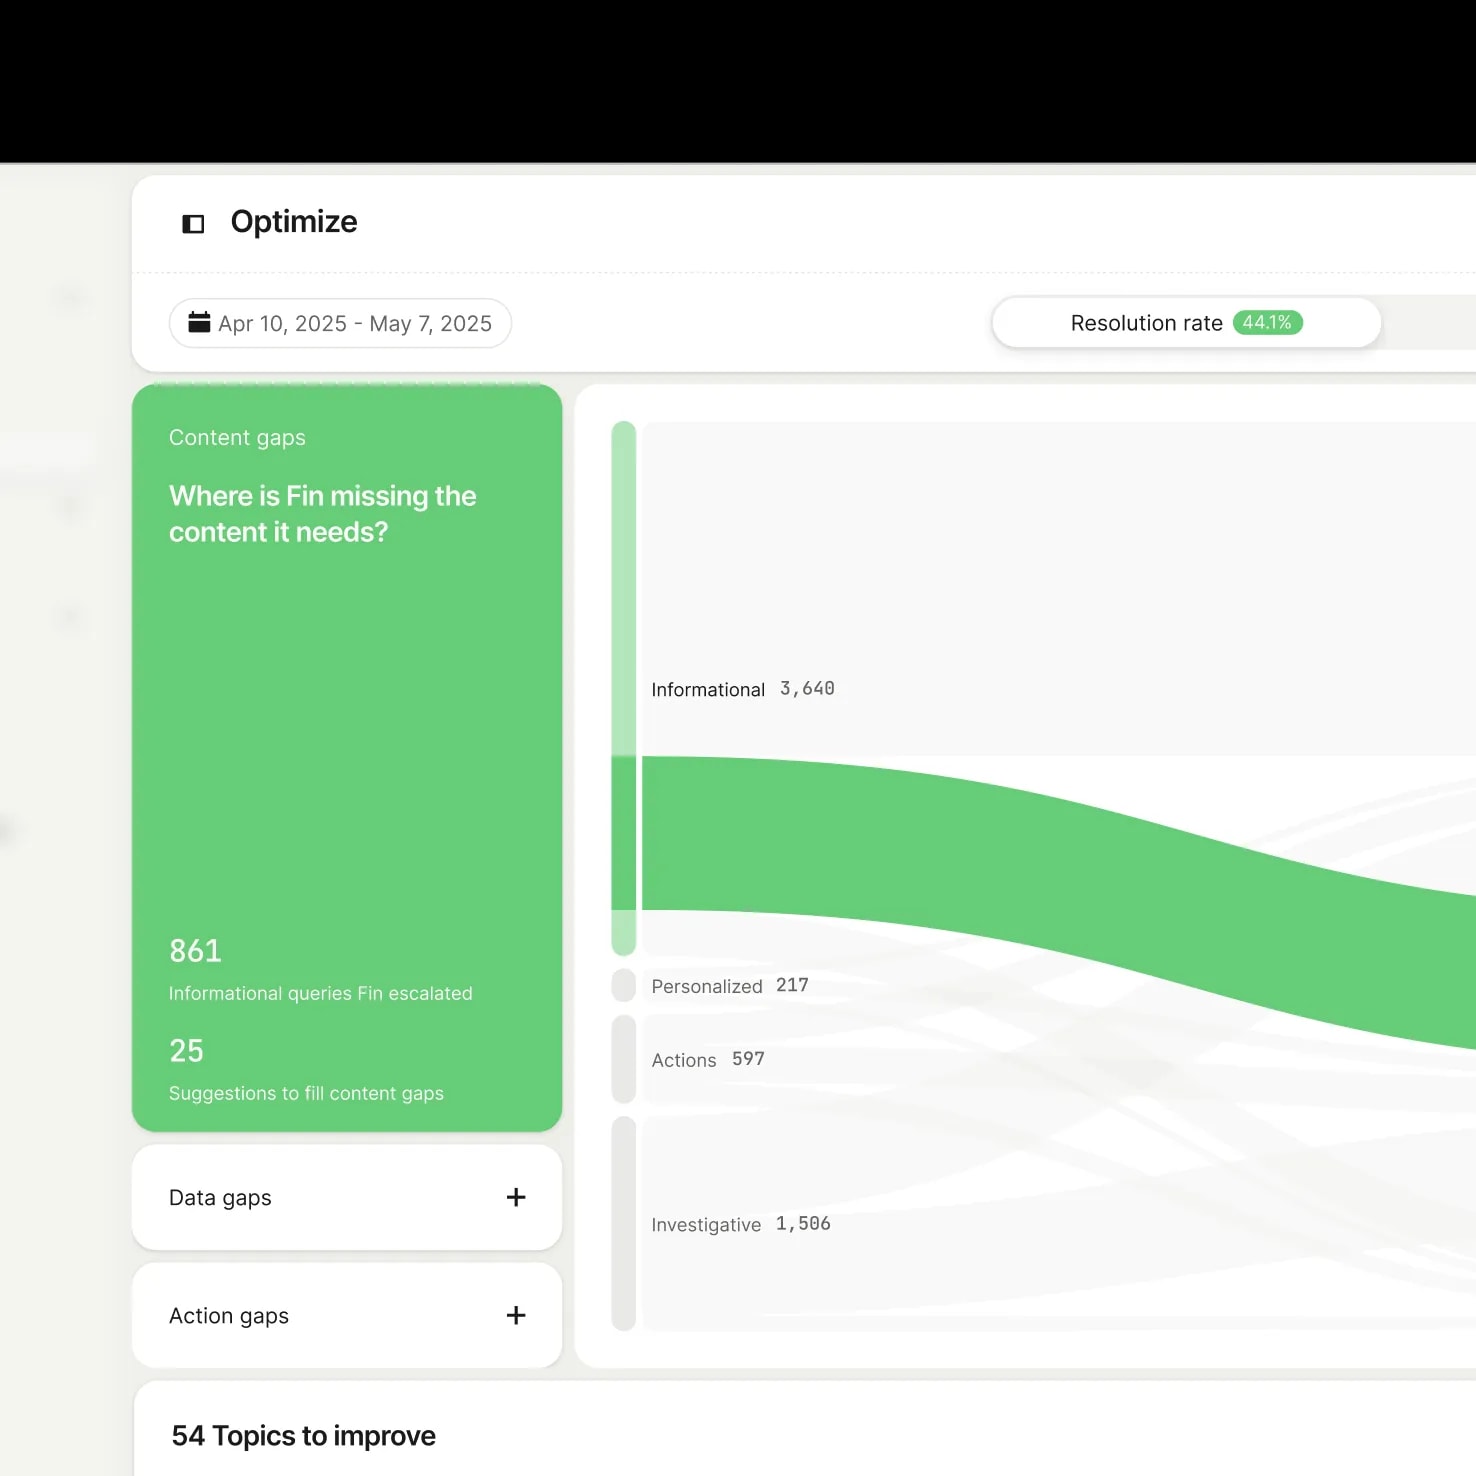The height and width of the screenshot is (1476, 1476).
Task: Click the Informational 3,640 value
Action: click(807, 689)
